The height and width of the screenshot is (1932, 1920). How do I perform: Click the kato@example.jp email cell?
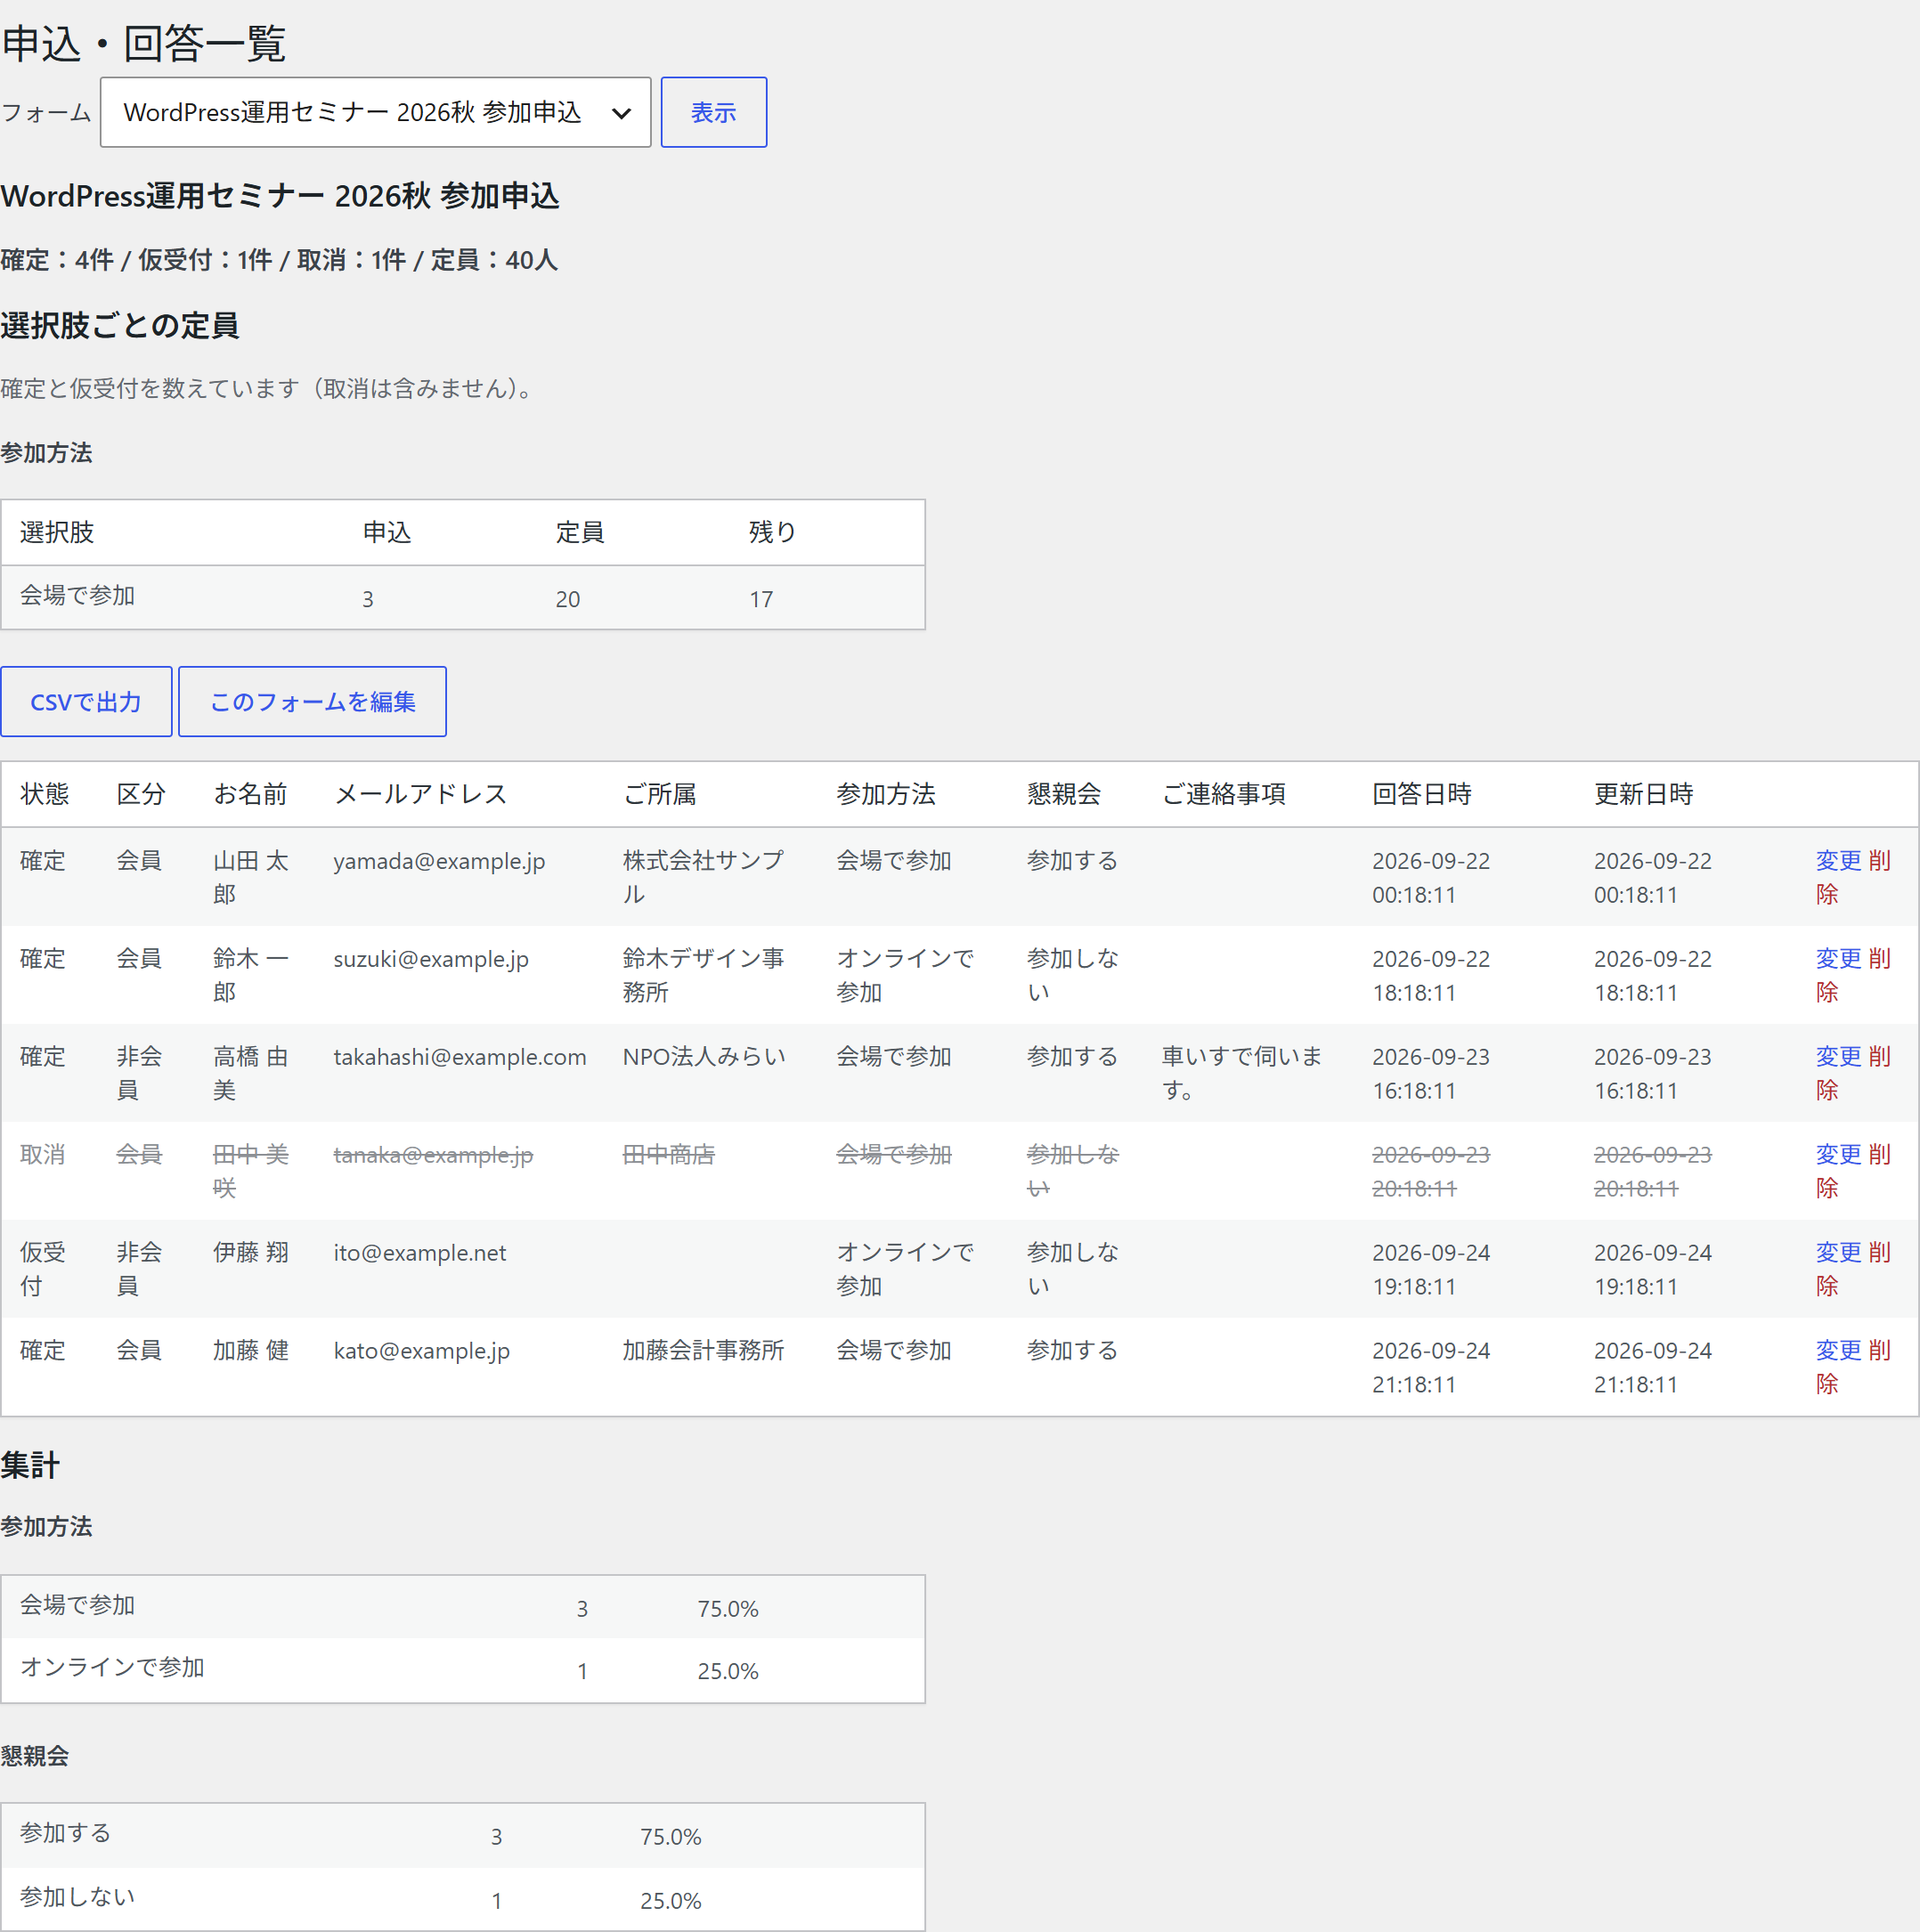421,1351
